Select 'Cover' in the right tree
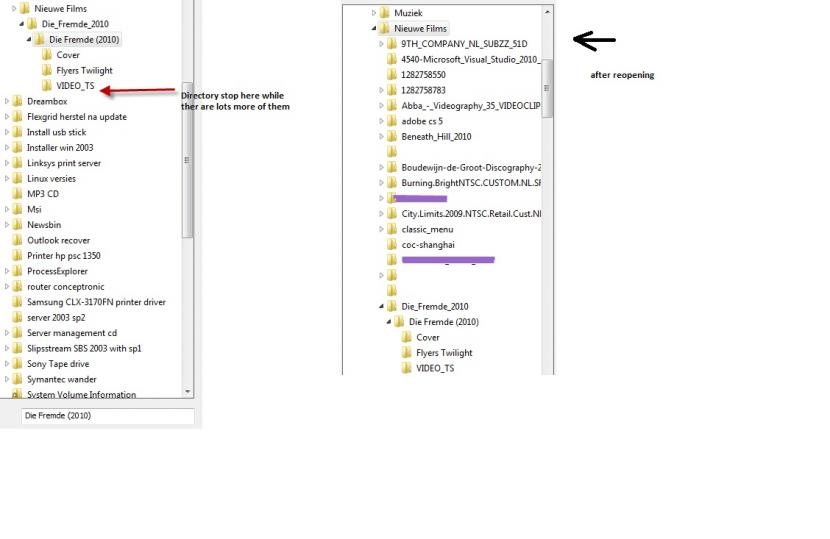Image resolution: width=830 pixels, height=539 pixels. point(428,337)
